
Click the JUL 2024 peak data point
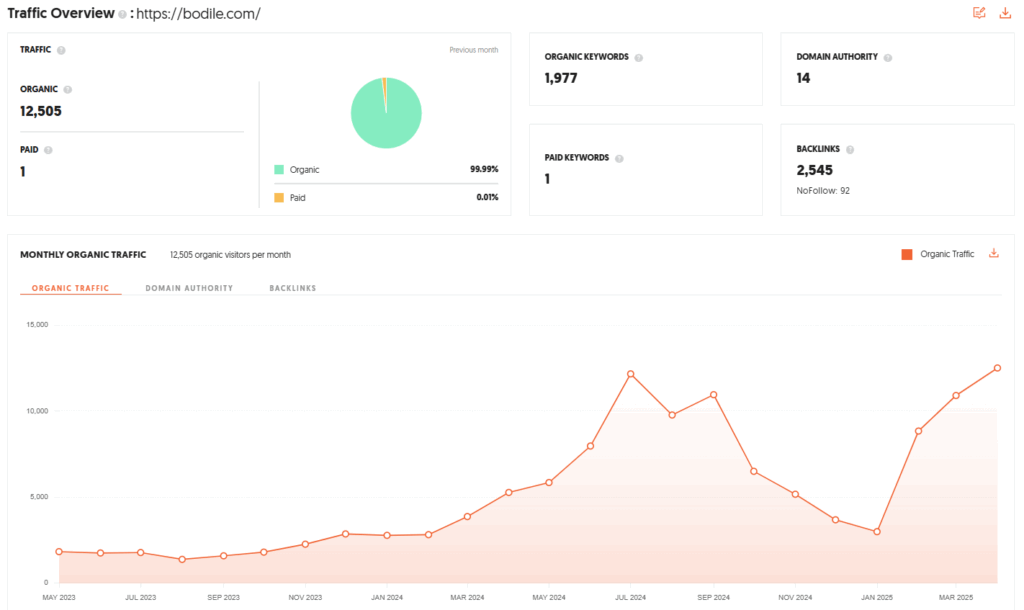[631, 374]
